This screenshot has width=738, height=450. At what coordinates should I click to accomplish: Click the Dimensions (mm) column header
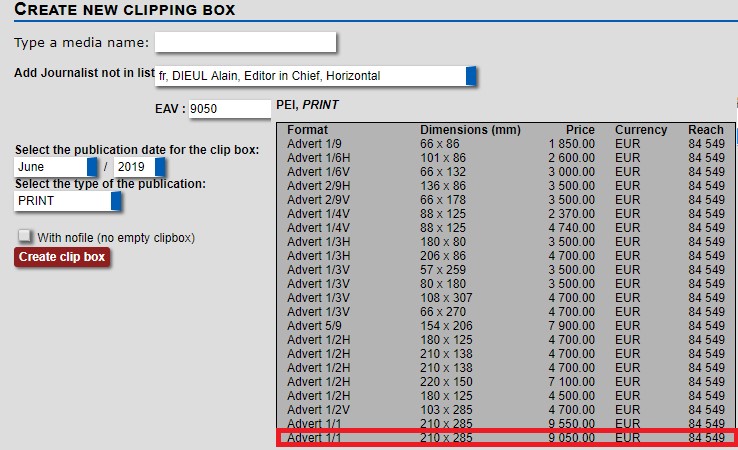point(470,130)
